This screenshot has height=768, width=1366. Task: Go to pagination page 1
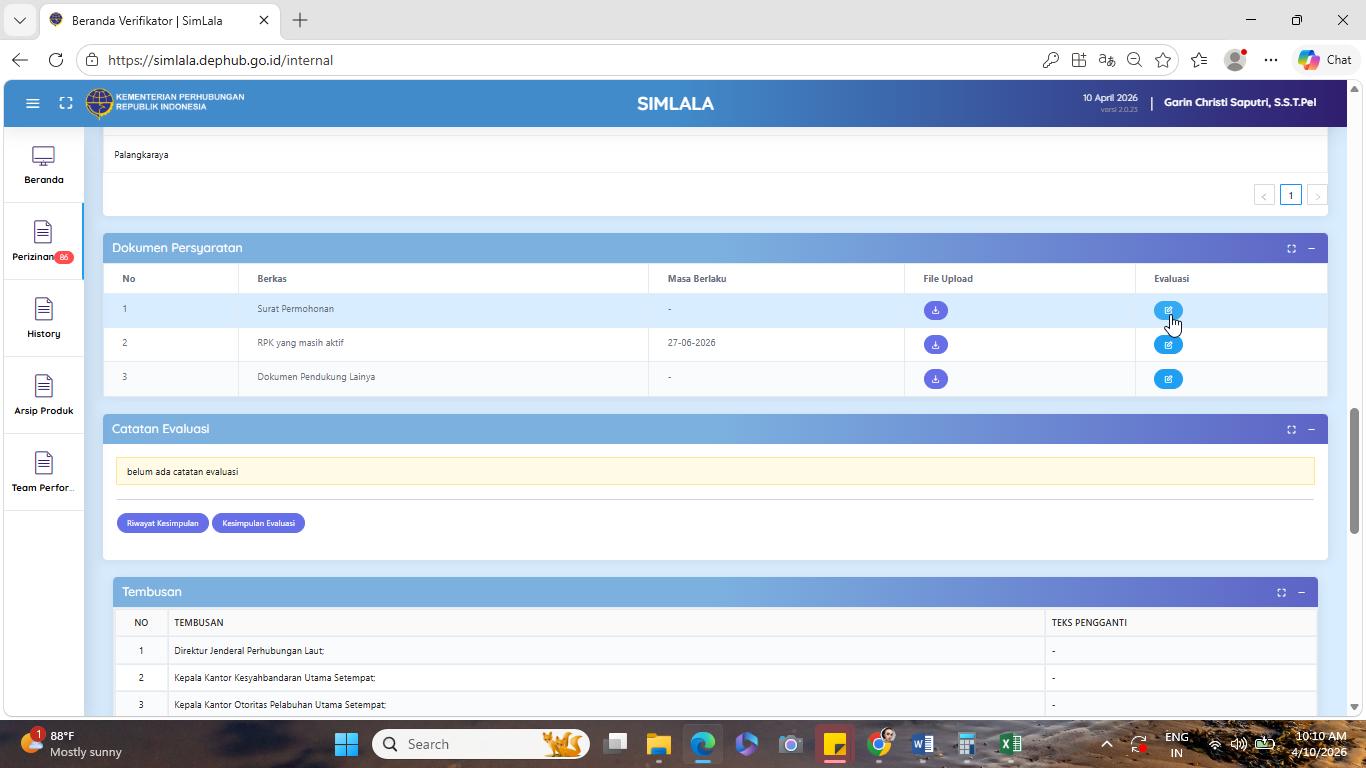coord(1290,195)
